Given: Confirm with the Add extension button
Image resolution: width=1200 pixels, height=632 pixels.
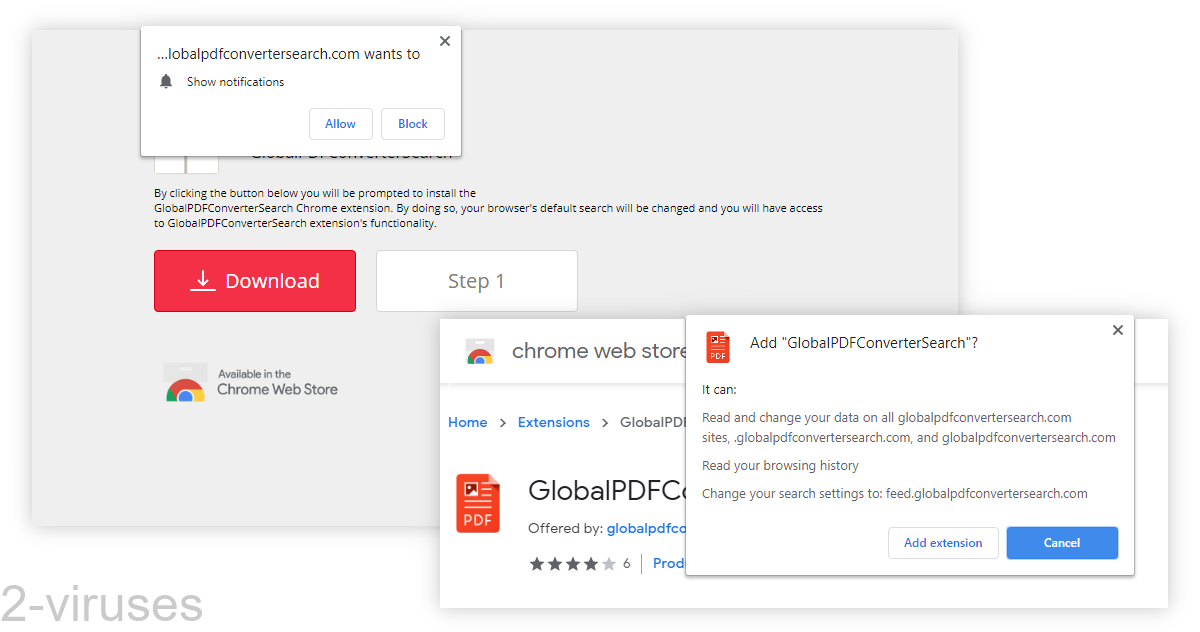Looking at the screenshot, I should pyautogui.click(x=943, y=542).
